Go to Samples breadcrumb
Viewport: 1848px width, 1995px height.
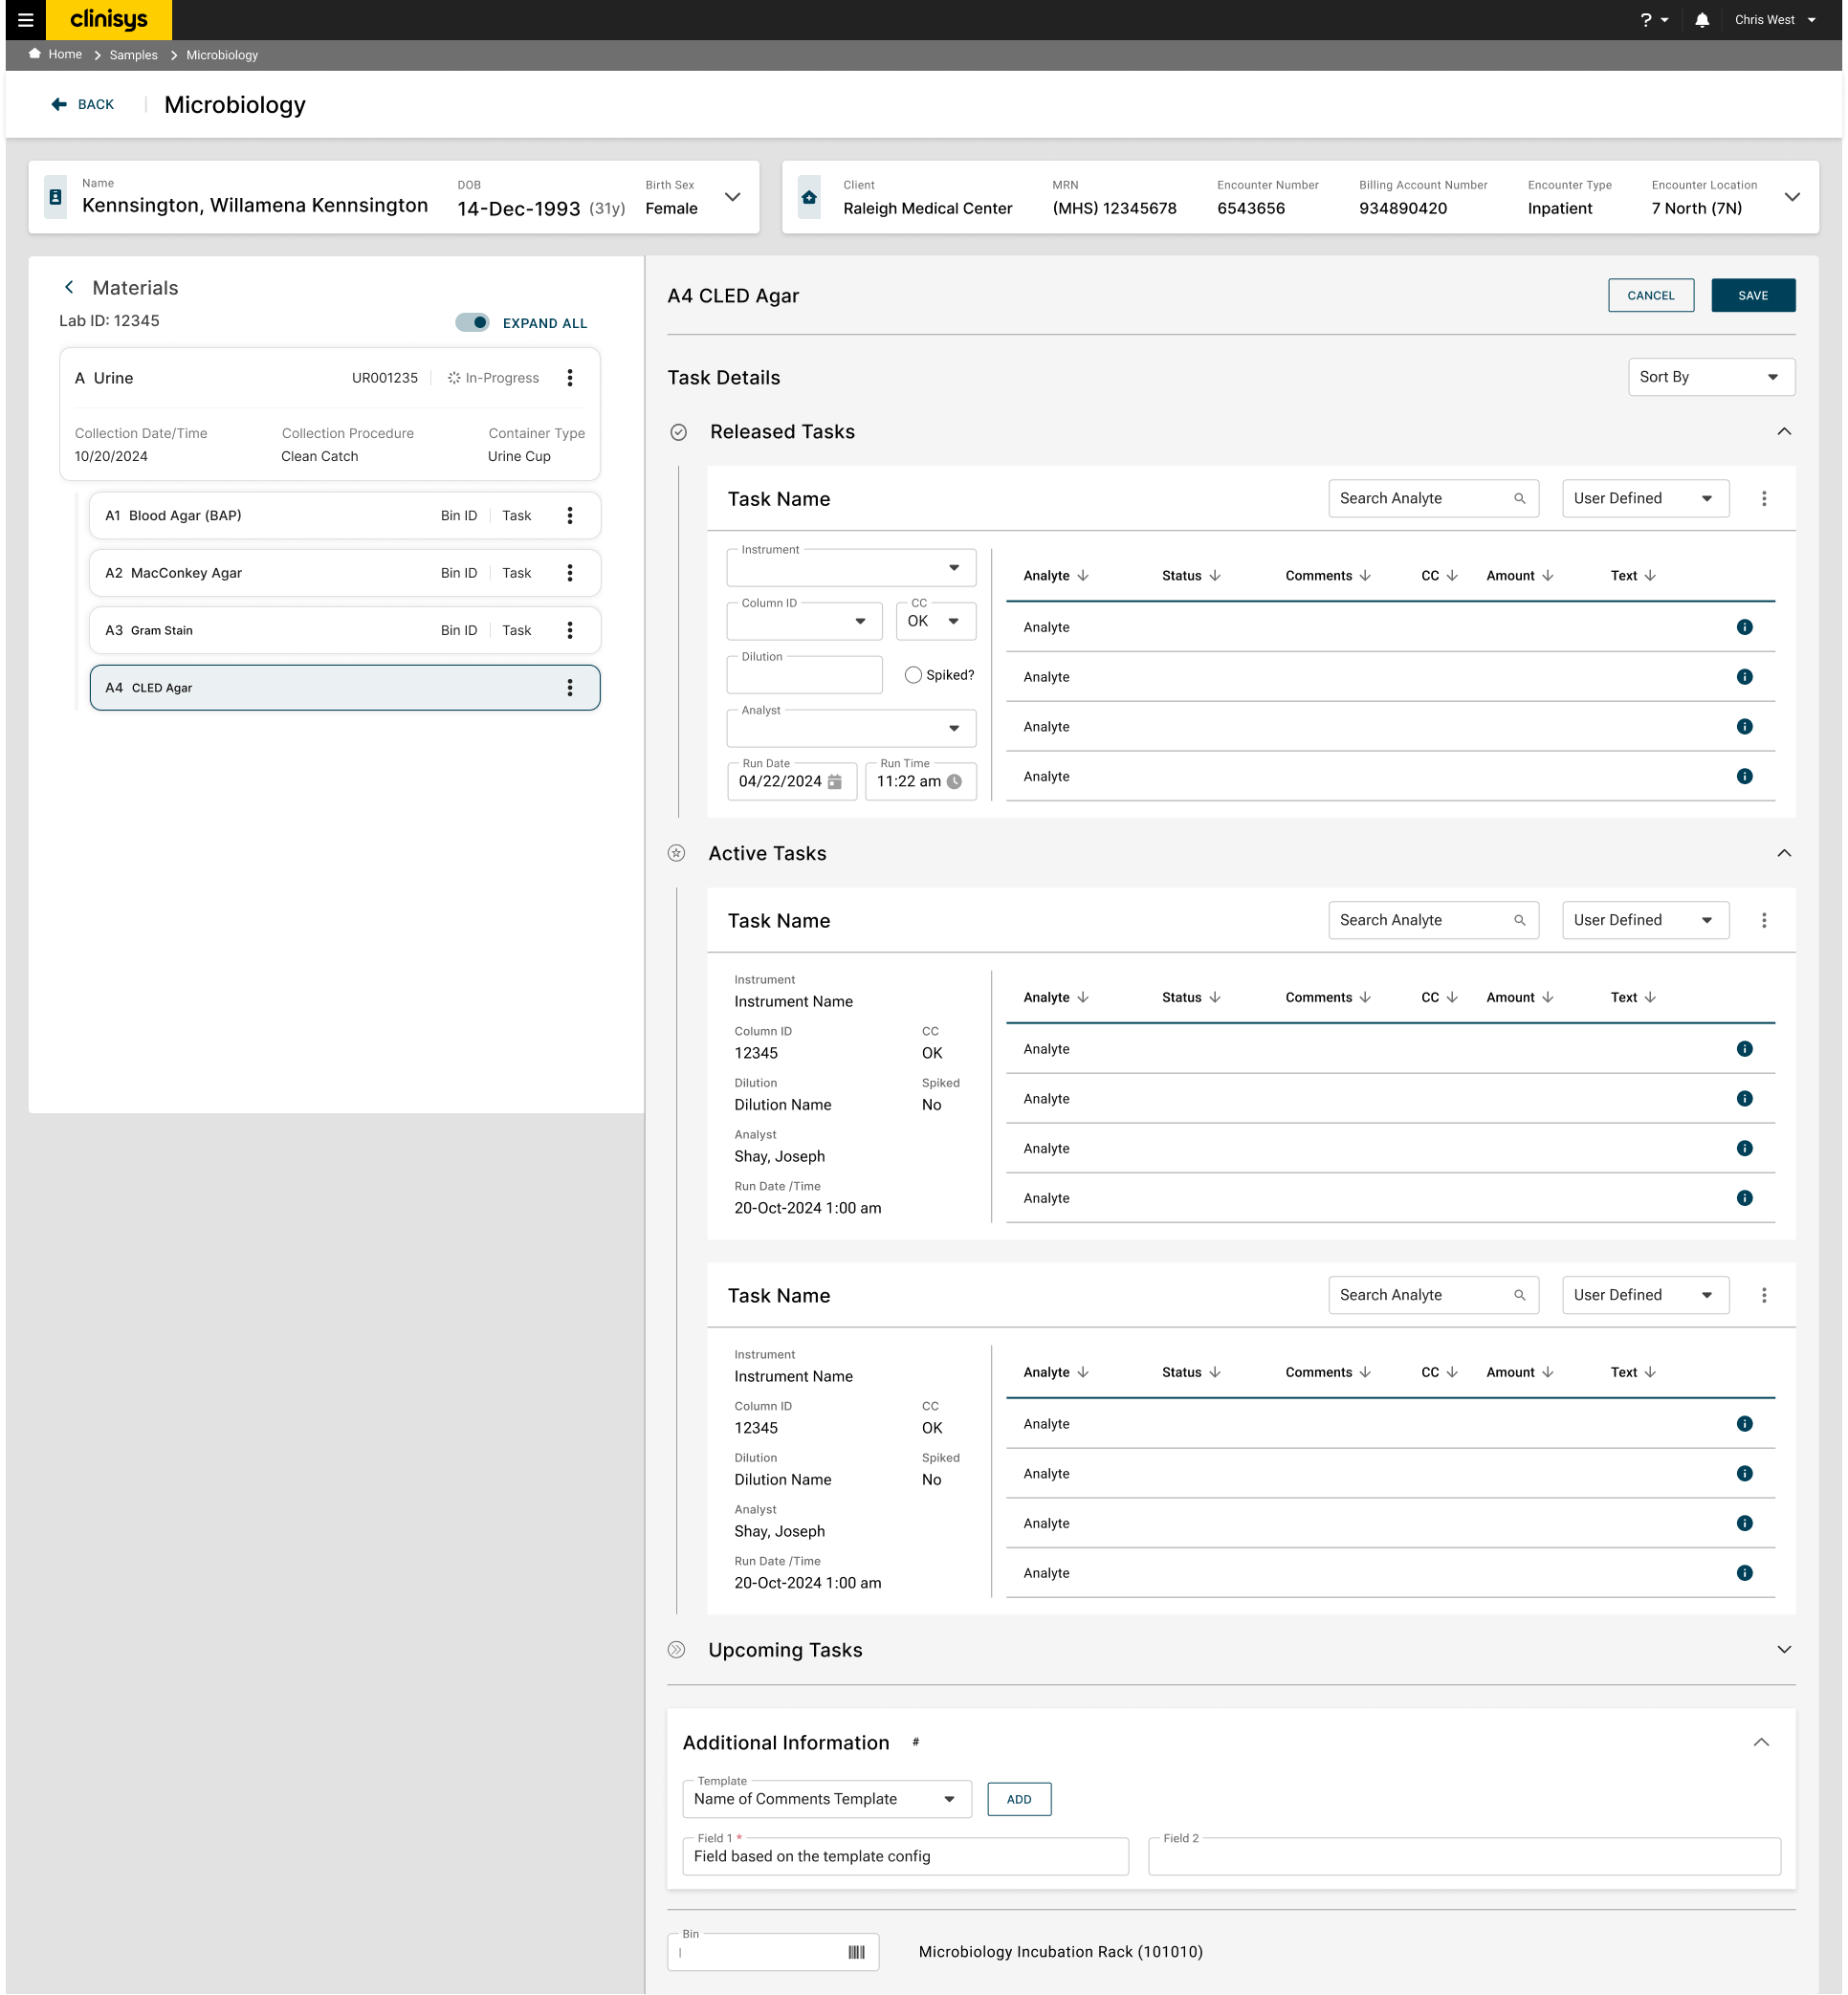[x=134, y=55]
